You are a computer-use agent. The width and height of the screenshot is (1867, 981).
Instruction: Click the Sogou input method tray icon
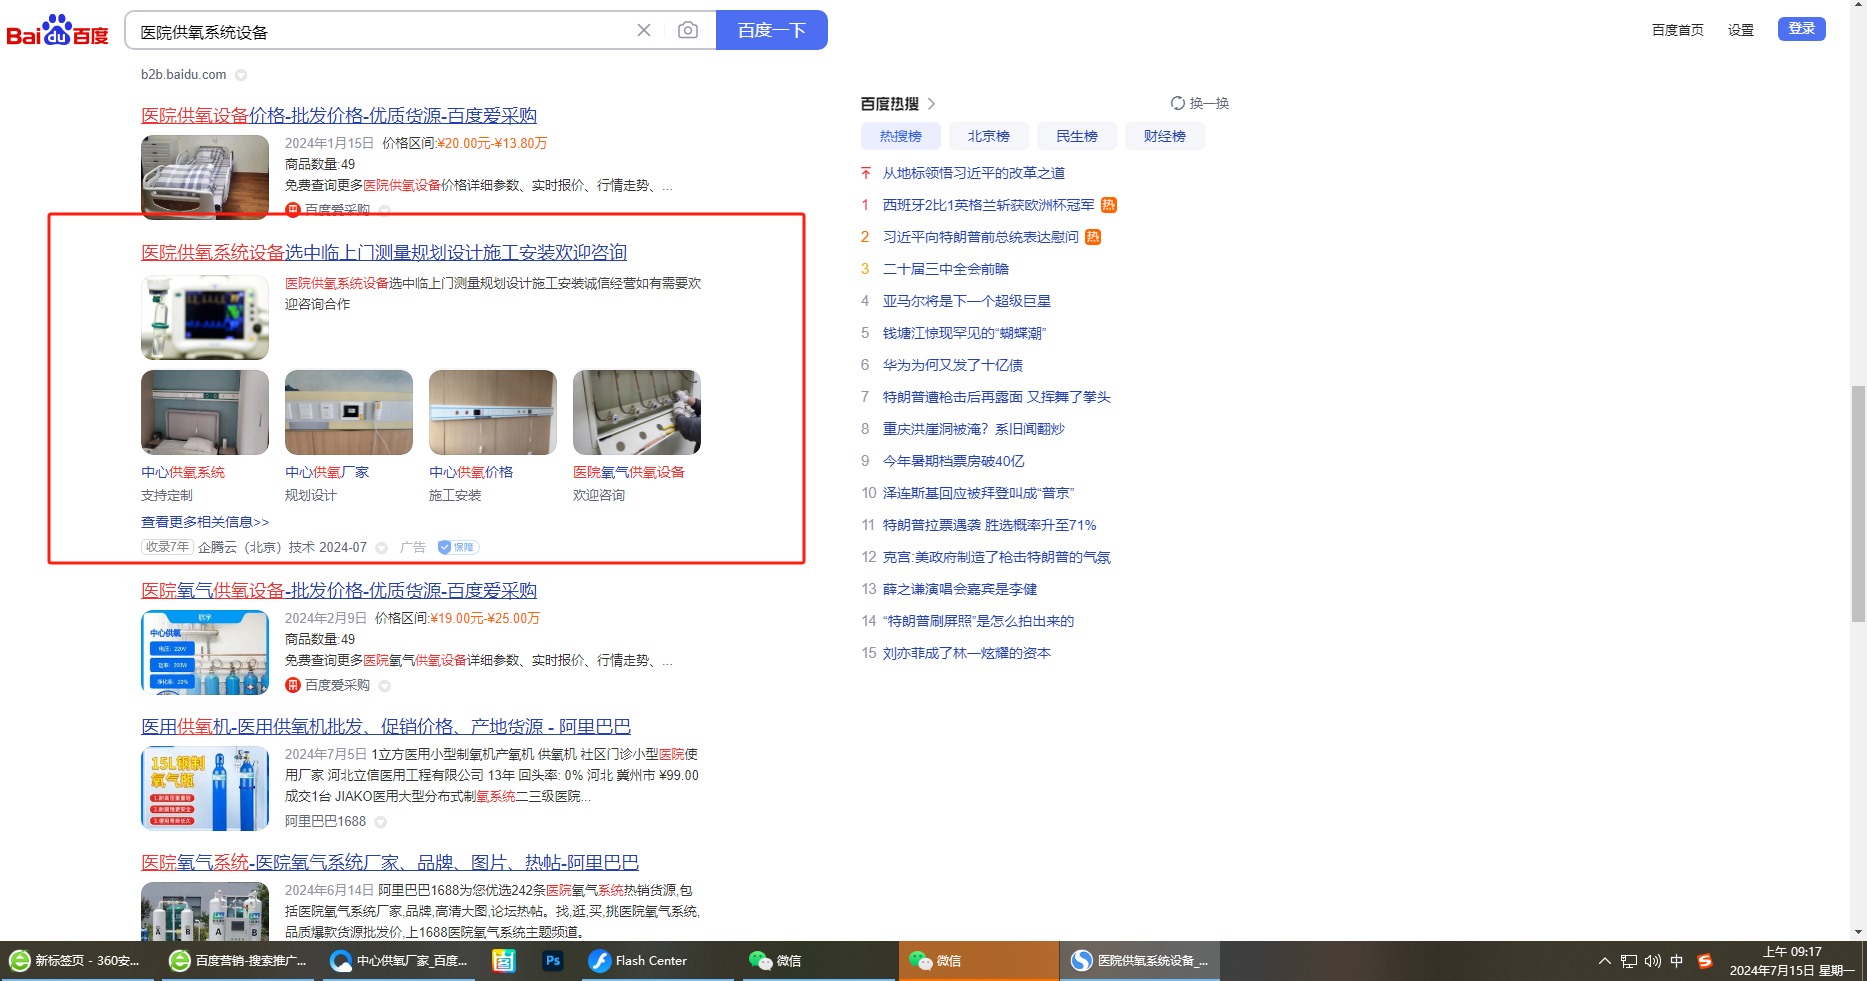1705,961
